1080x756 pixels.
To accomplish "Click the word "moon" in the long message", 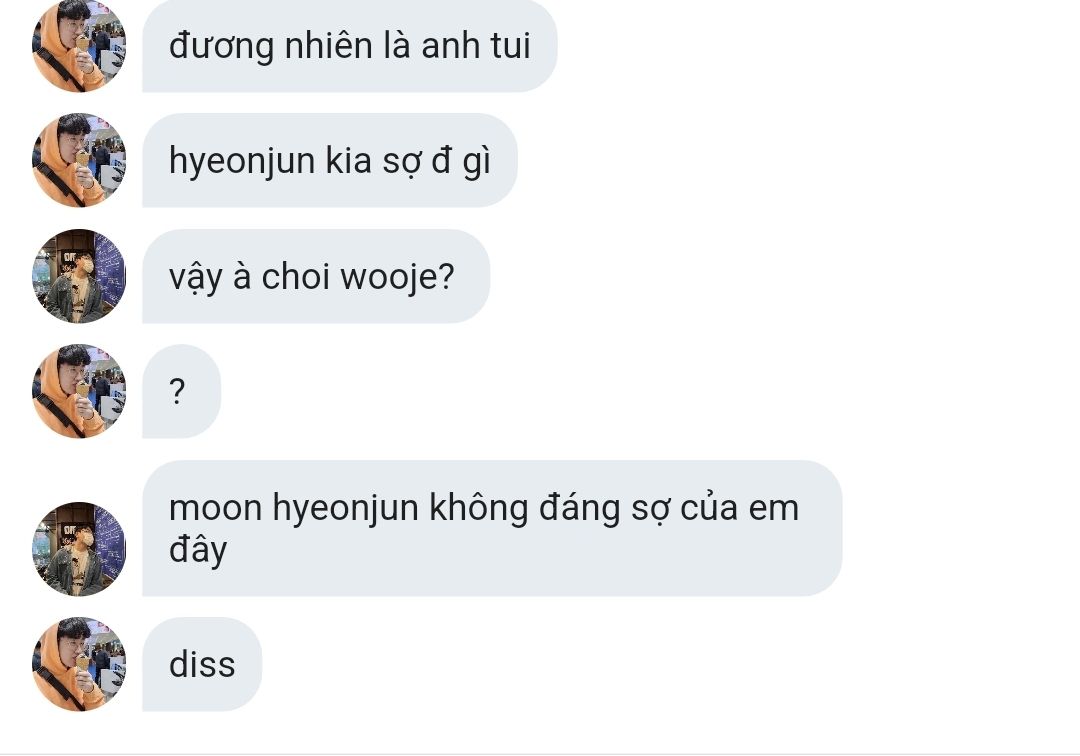I will pos(216,508).
